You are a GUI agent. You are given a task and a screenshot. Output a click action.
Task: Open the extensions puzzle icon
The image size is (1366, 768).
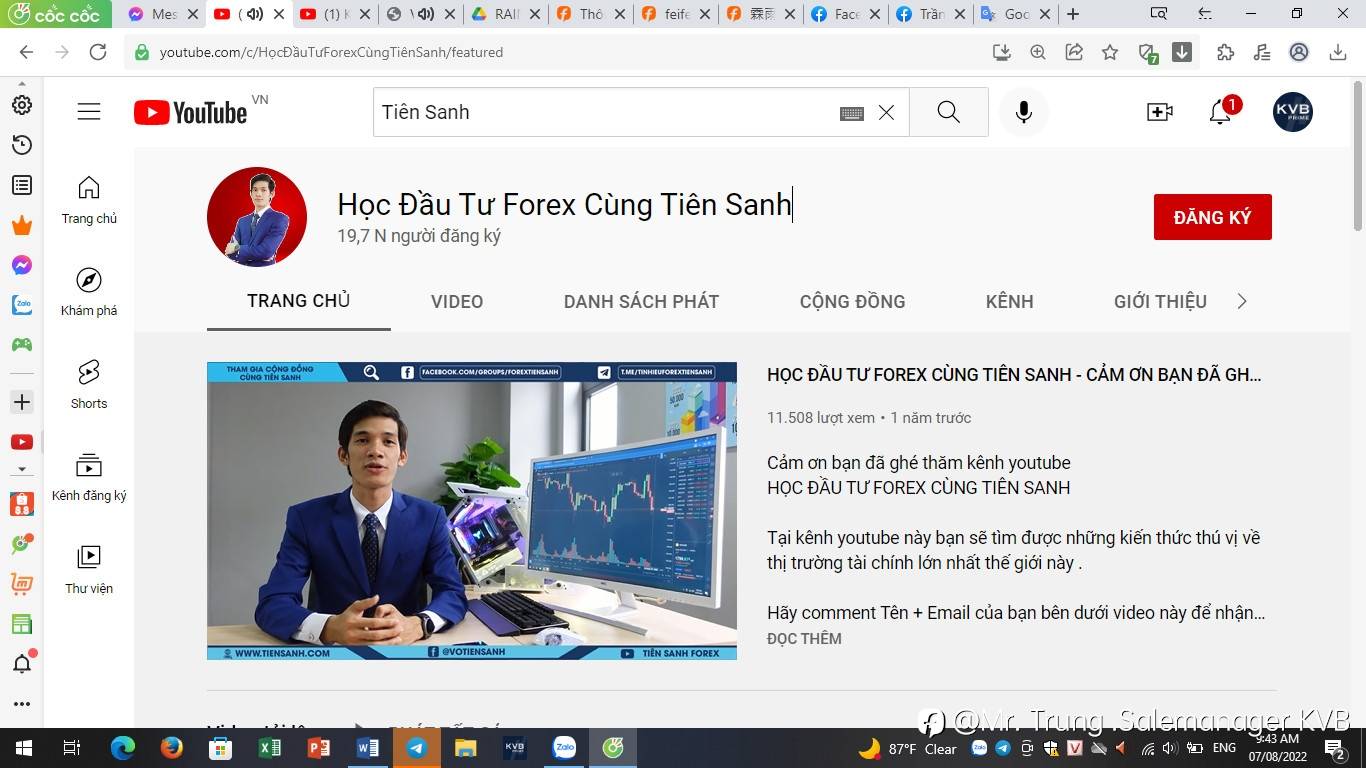(x=1226, y=52)
